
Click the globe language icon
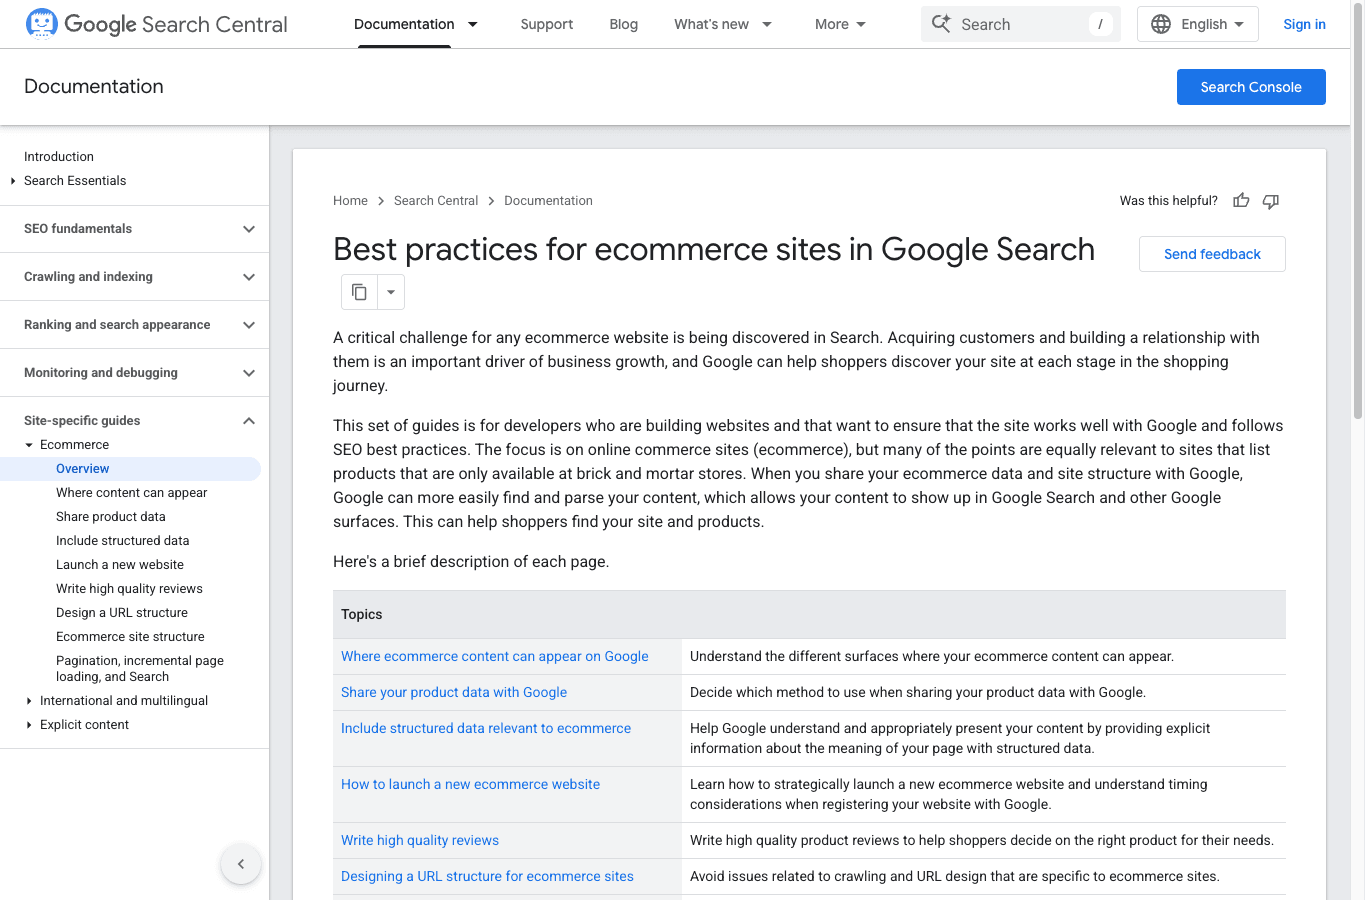1161,24
